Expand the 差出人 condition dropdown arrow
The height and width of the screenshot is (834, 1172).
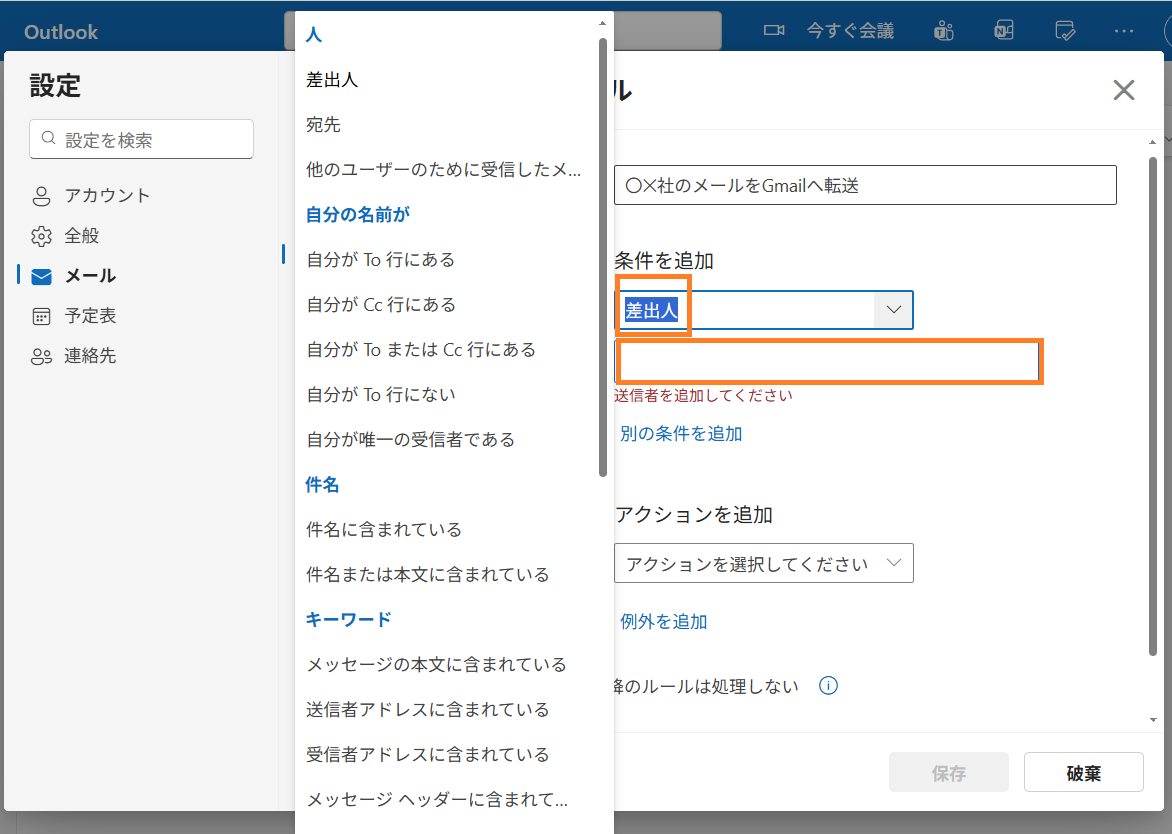(894, 311)
